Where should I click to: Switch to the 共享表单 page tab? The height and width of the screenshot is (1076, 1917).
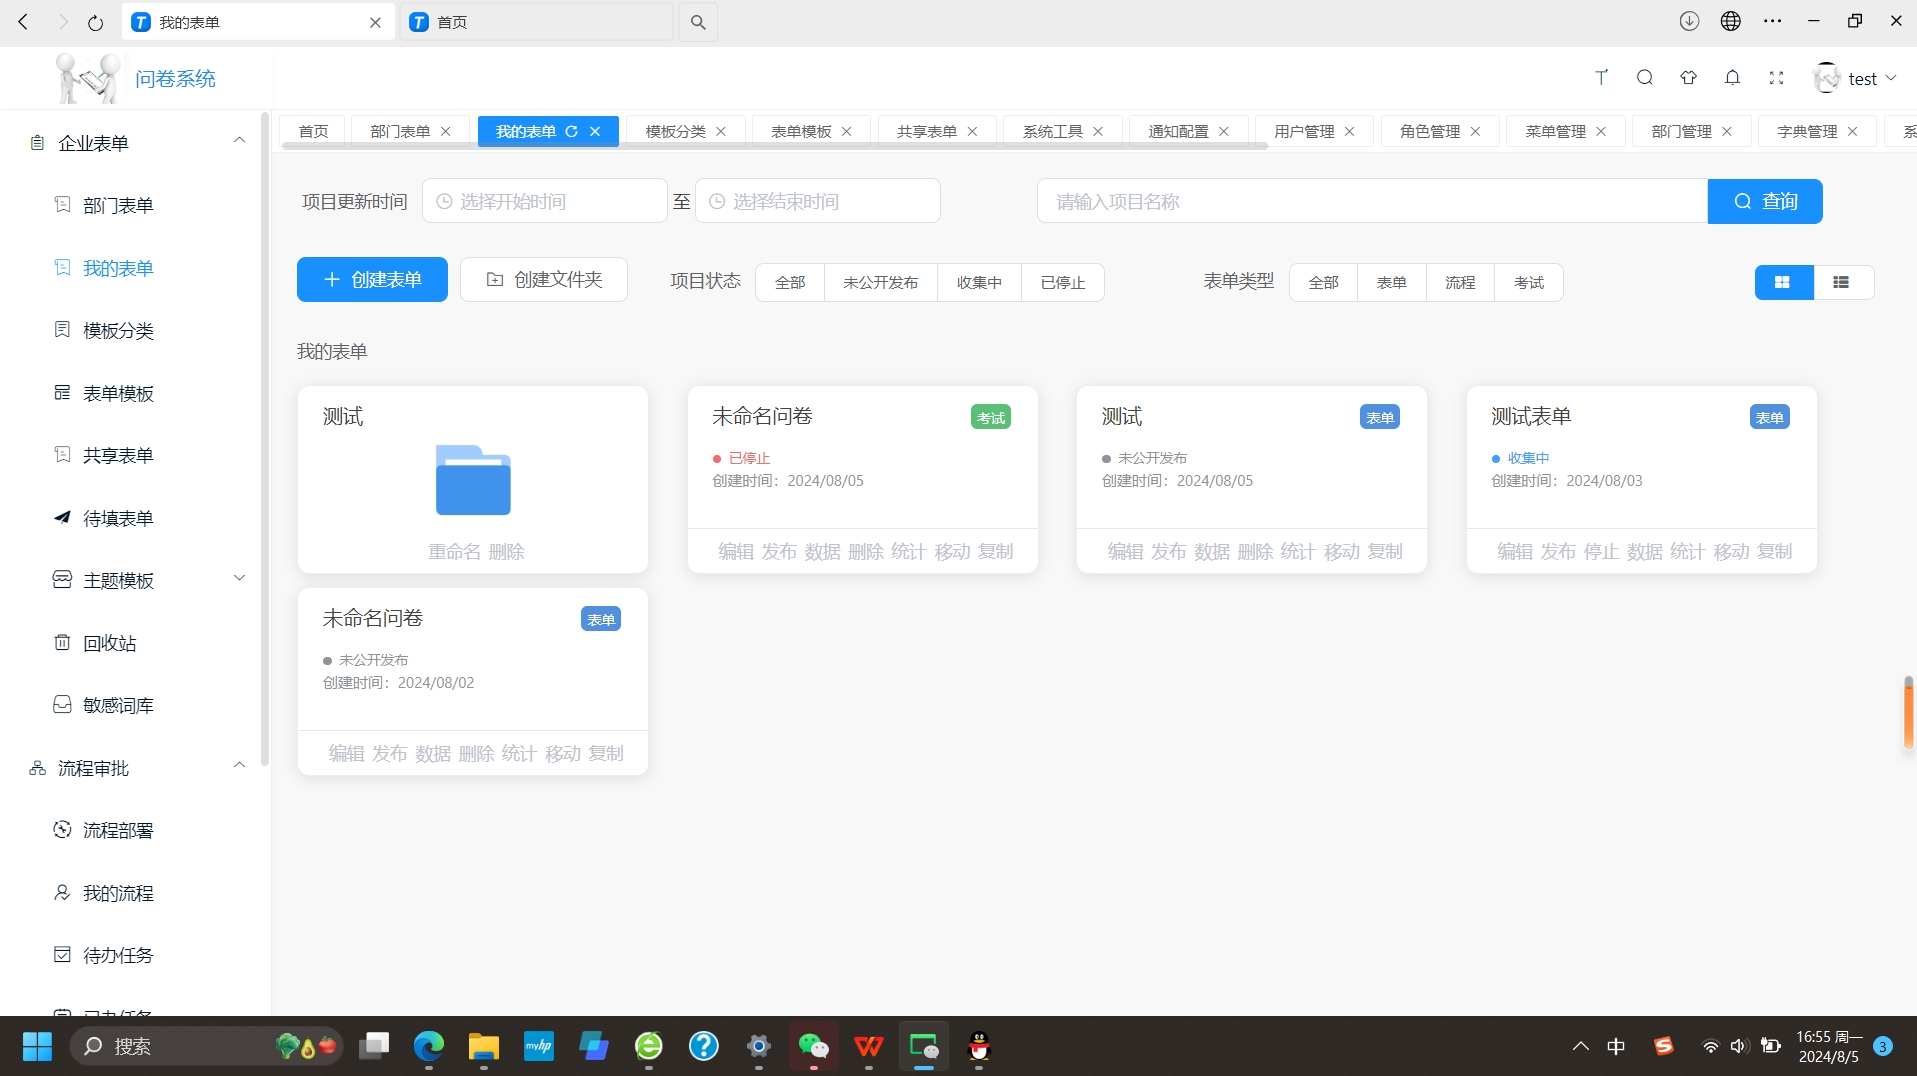(x=927, y=131)
